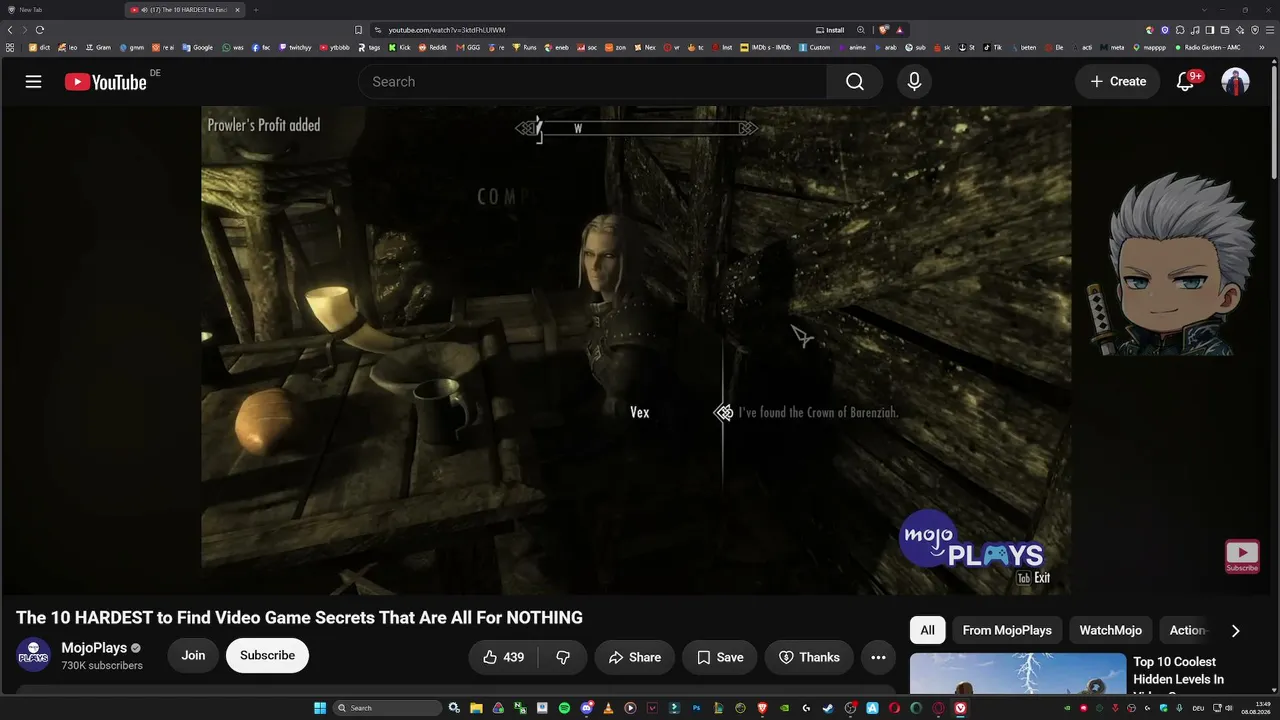This screenshot has height=720, width=1280.
Task: Click the Install app button in address bar
Action: tap(830, 30)
